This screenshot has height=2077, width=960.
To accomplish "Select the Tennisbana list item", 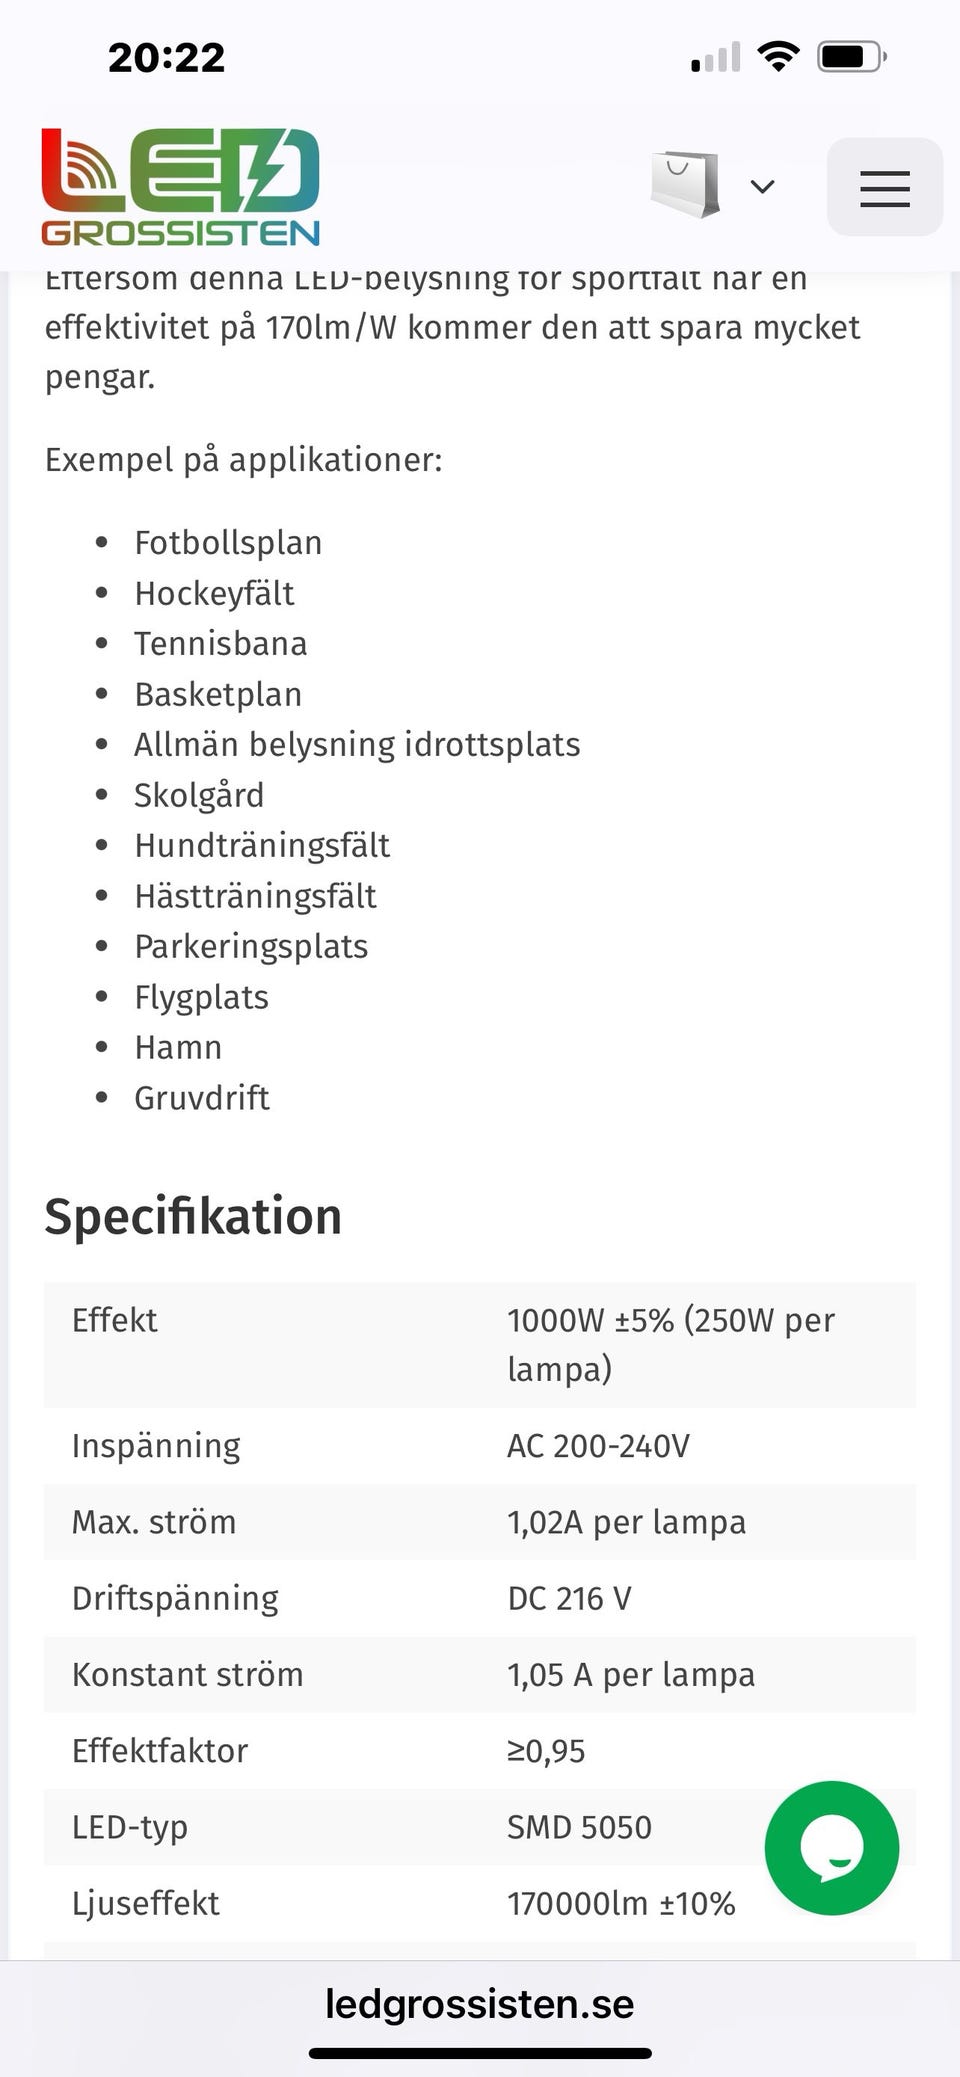I will [221, 644].
